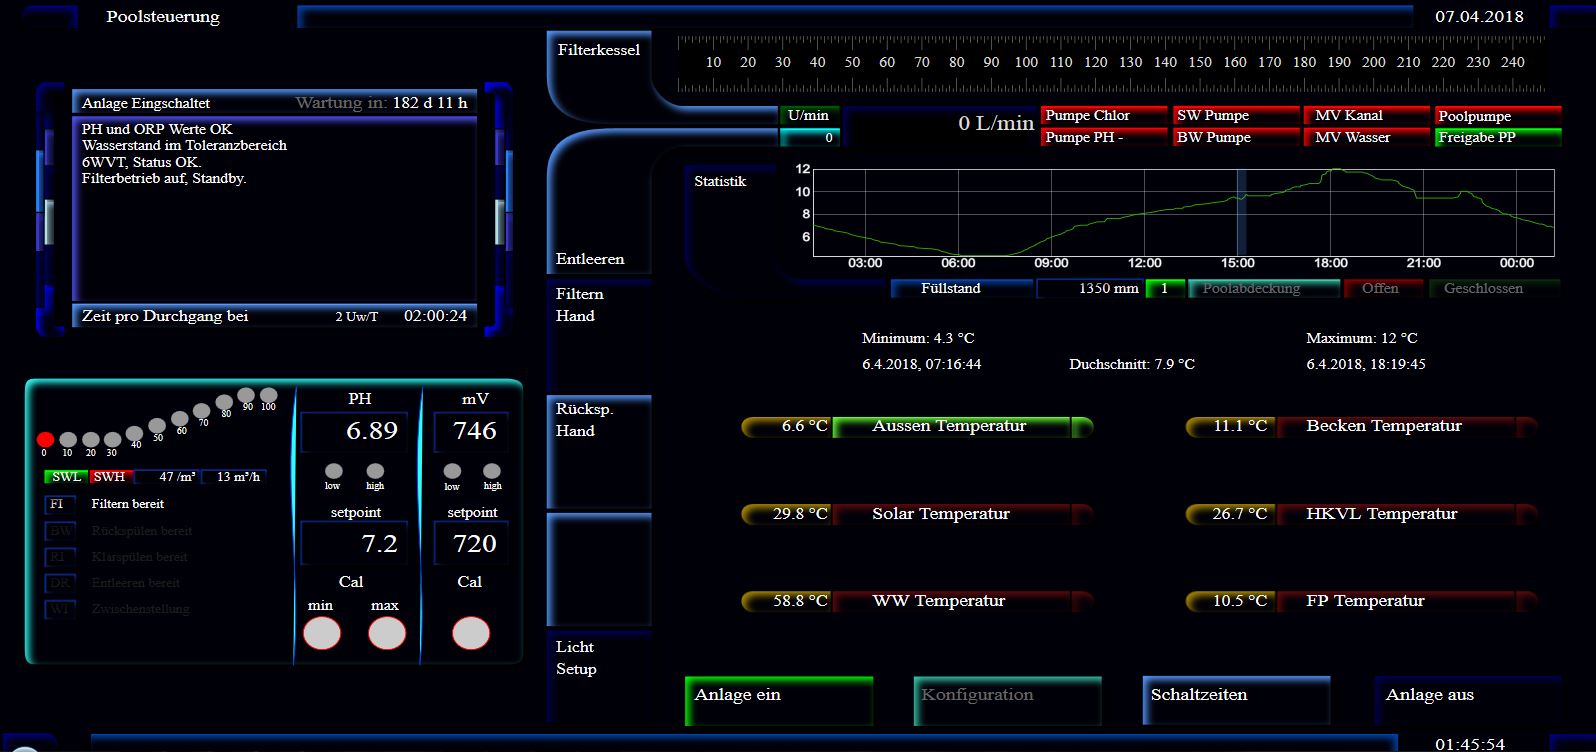Toggle the MV Wasser indicator
Viewport: 1596px width, 752px height.
pyautogui.click(x=1367, y=137)
